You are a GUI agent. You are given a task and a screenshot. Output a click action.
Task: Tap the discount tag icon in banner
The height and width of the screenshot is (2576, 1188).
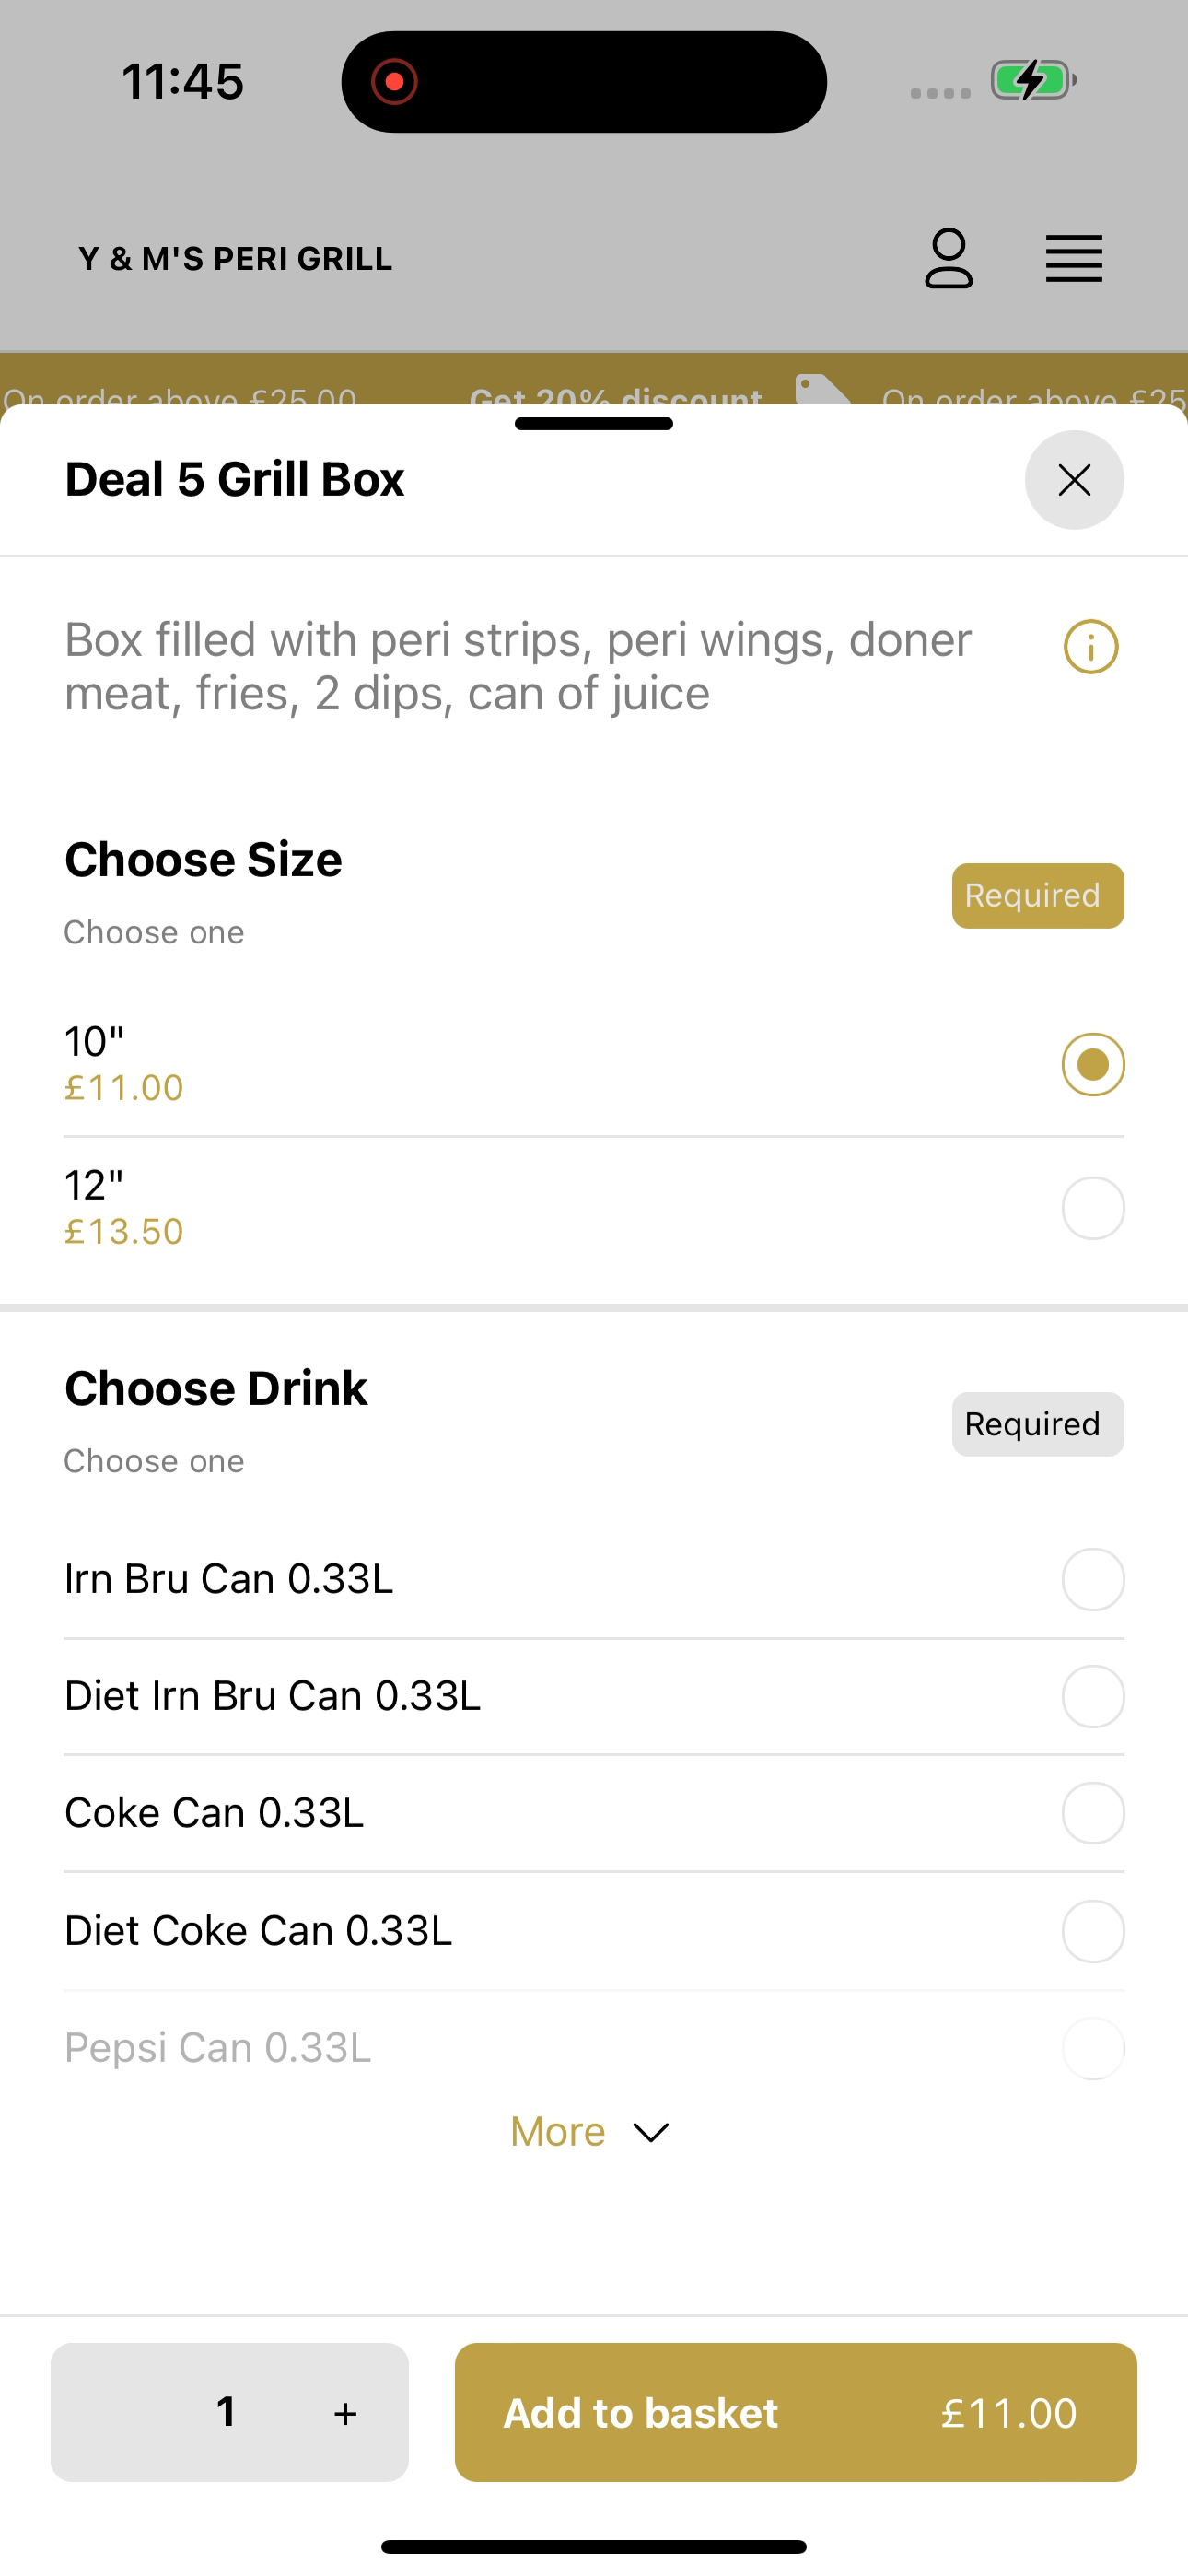pyautogui.click(x=822, y=390)
